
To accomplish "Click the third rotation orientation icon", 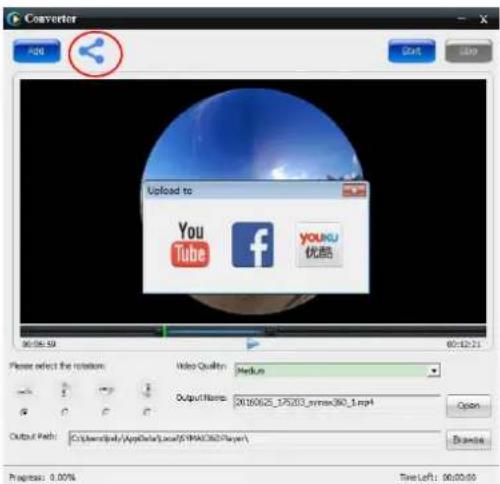I will point(106,390).
